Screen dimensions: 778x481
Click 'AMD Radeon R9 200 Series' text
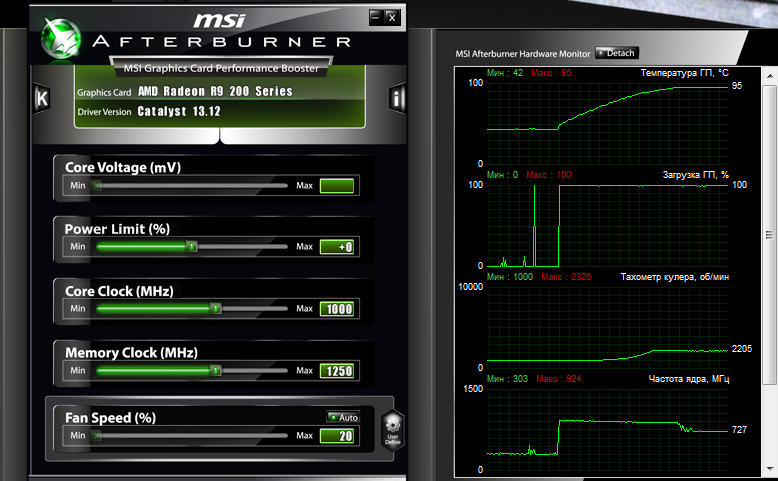pos(215,91)
